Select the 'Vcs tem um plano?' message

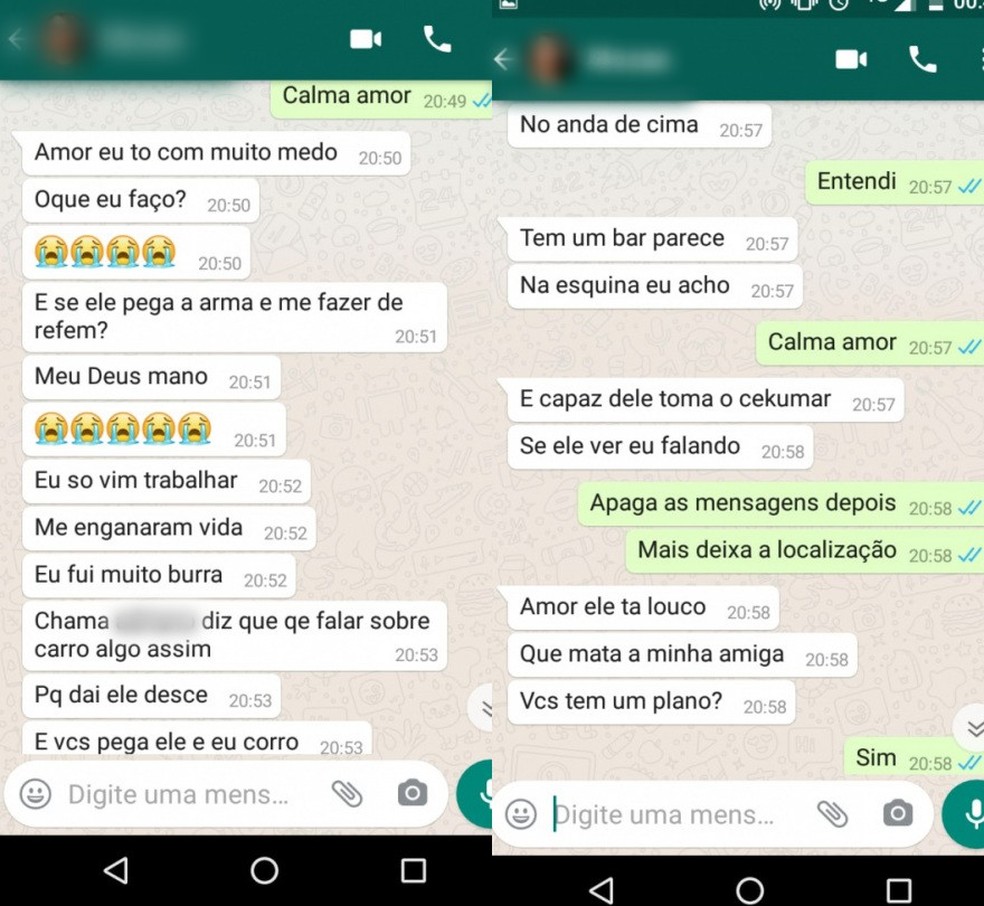651,701
